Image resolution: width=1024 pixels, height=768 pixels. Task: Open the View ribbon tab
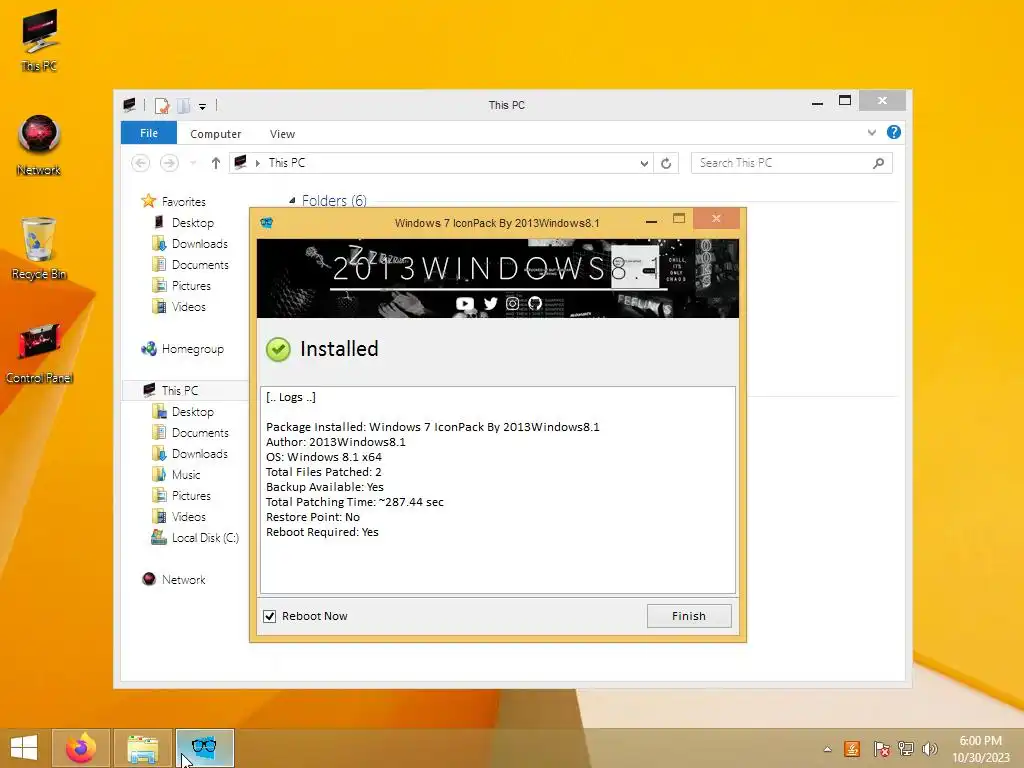point(282,134)
